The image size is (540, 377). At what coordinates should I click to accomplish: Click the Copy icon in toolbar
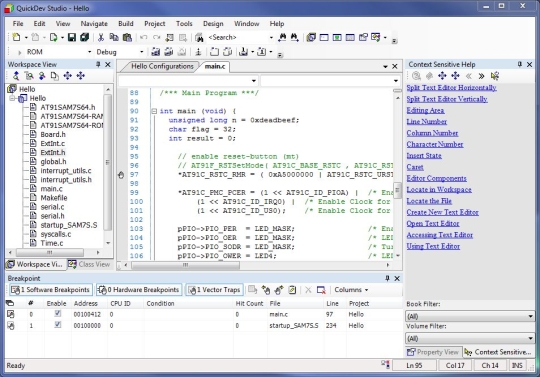click(114, 37)
